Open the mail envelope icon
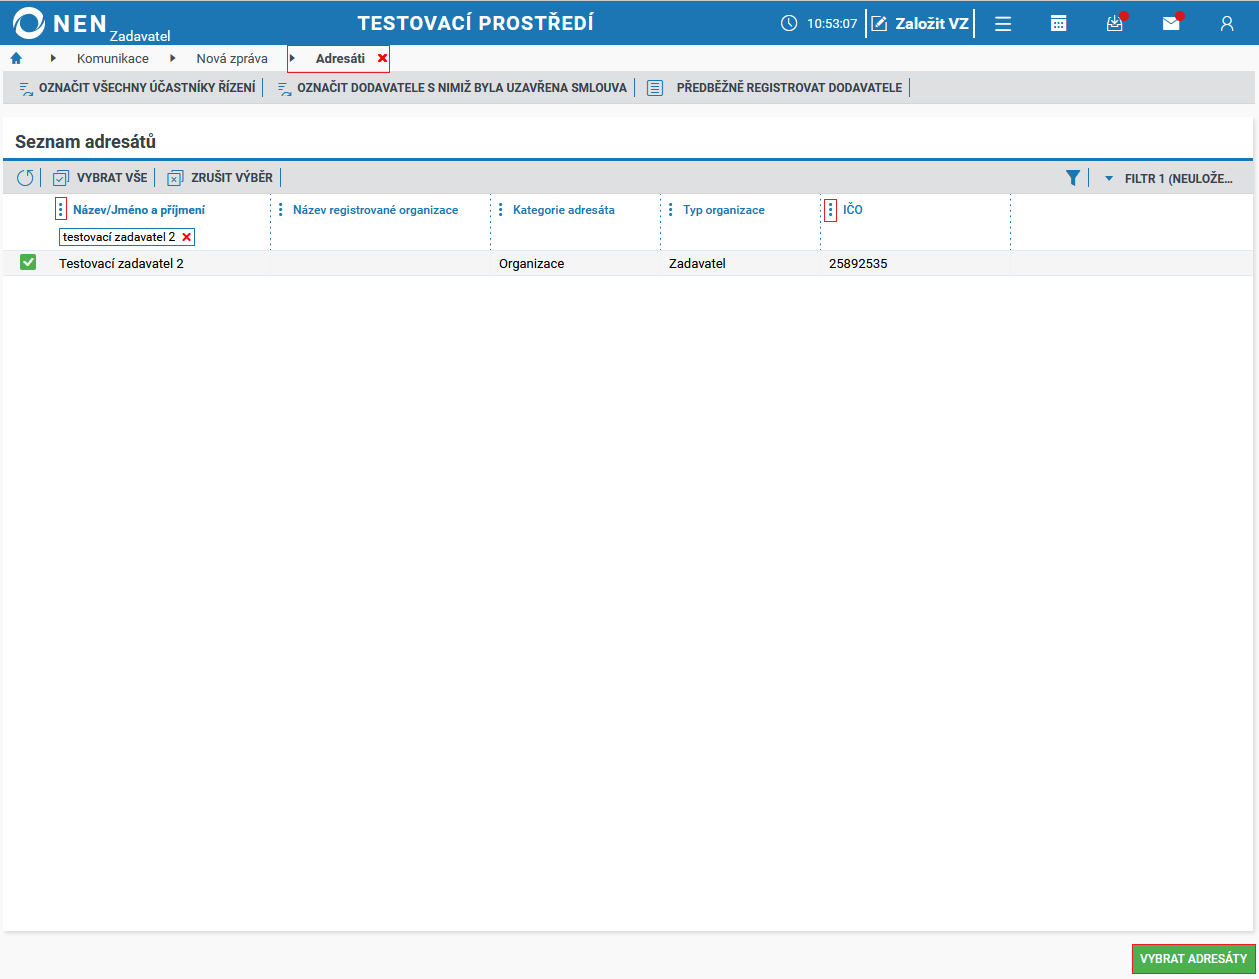 click(x=1171, y=23)
